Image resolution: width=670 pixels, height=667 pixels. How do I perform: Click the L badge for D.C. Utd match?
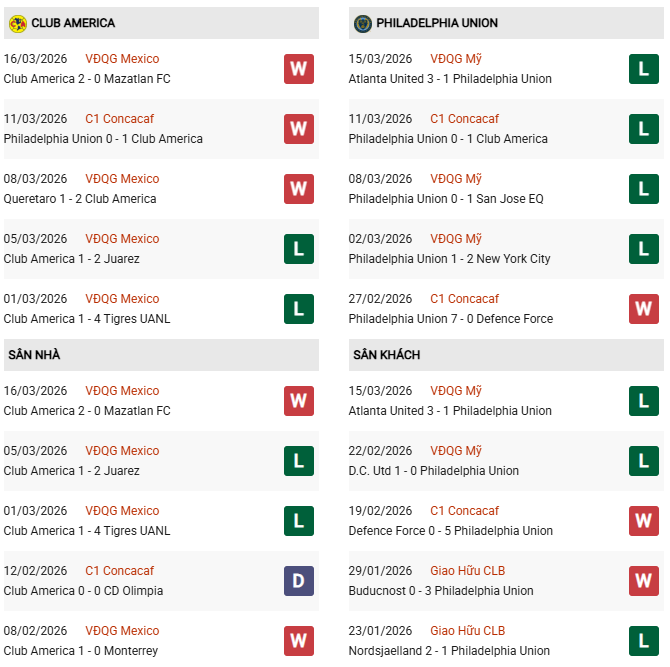click(x=643, y=461)
